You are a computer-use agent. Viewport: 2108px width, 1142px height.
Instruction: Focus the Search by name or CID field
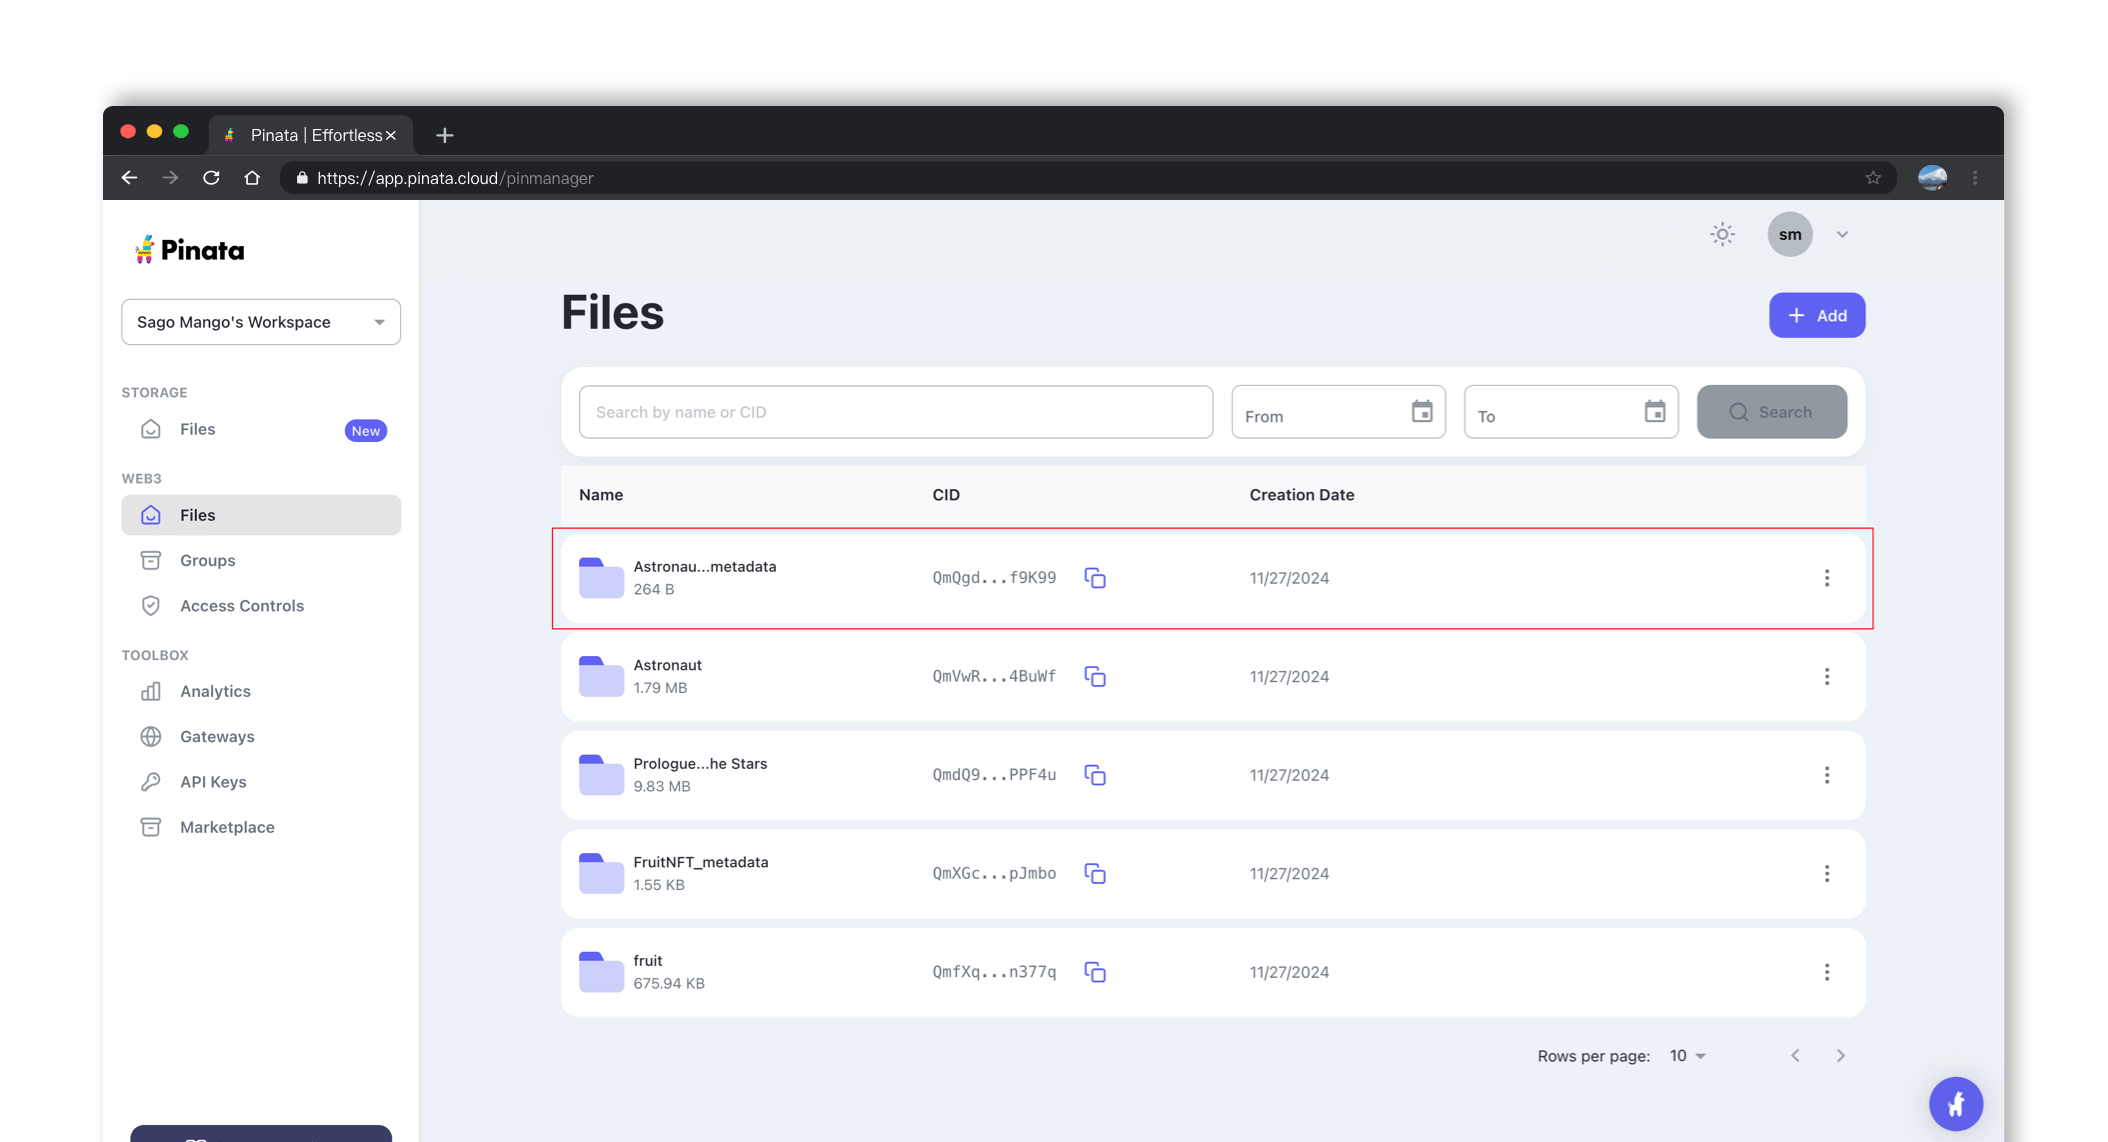pos(895,412)
